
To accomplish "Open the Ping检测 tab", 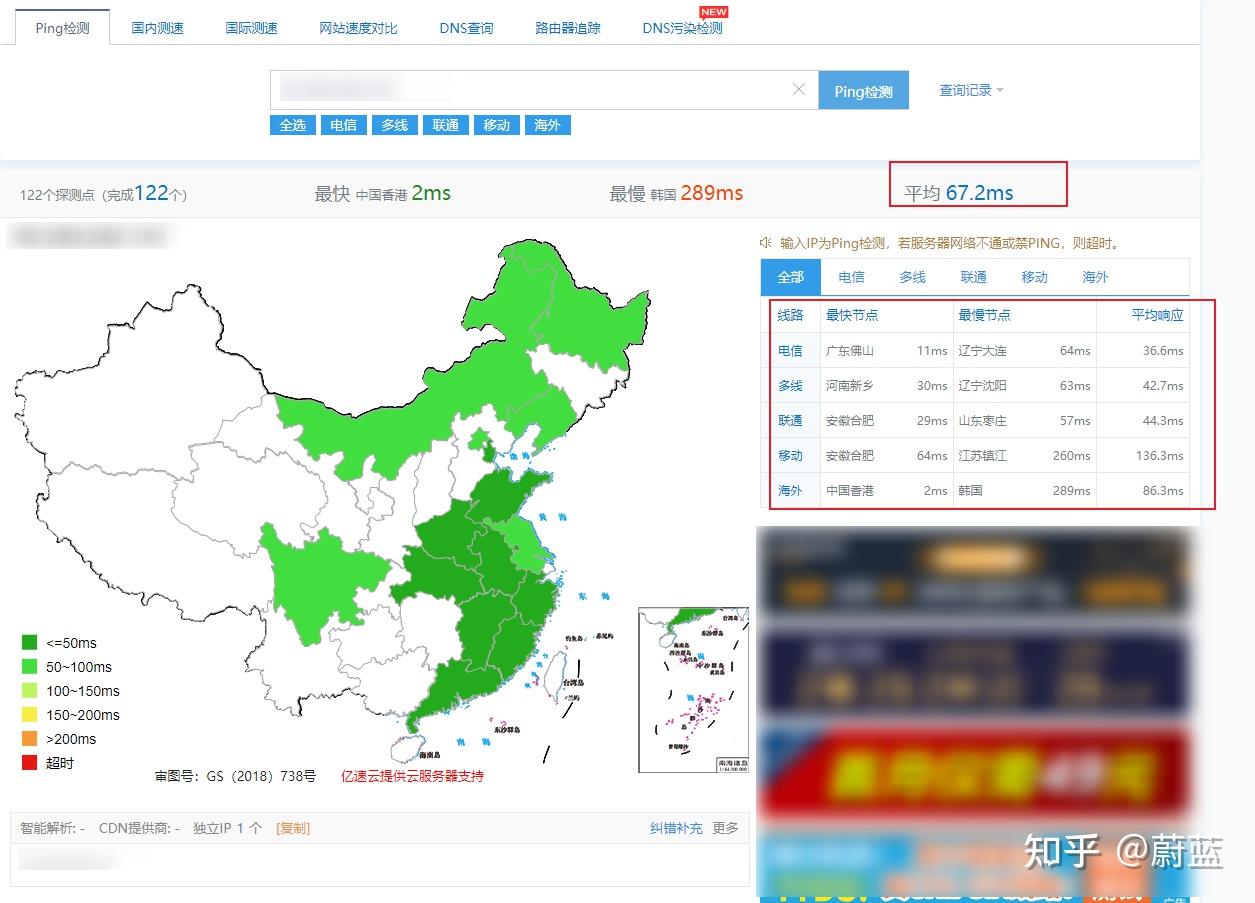I will point(62,27).
